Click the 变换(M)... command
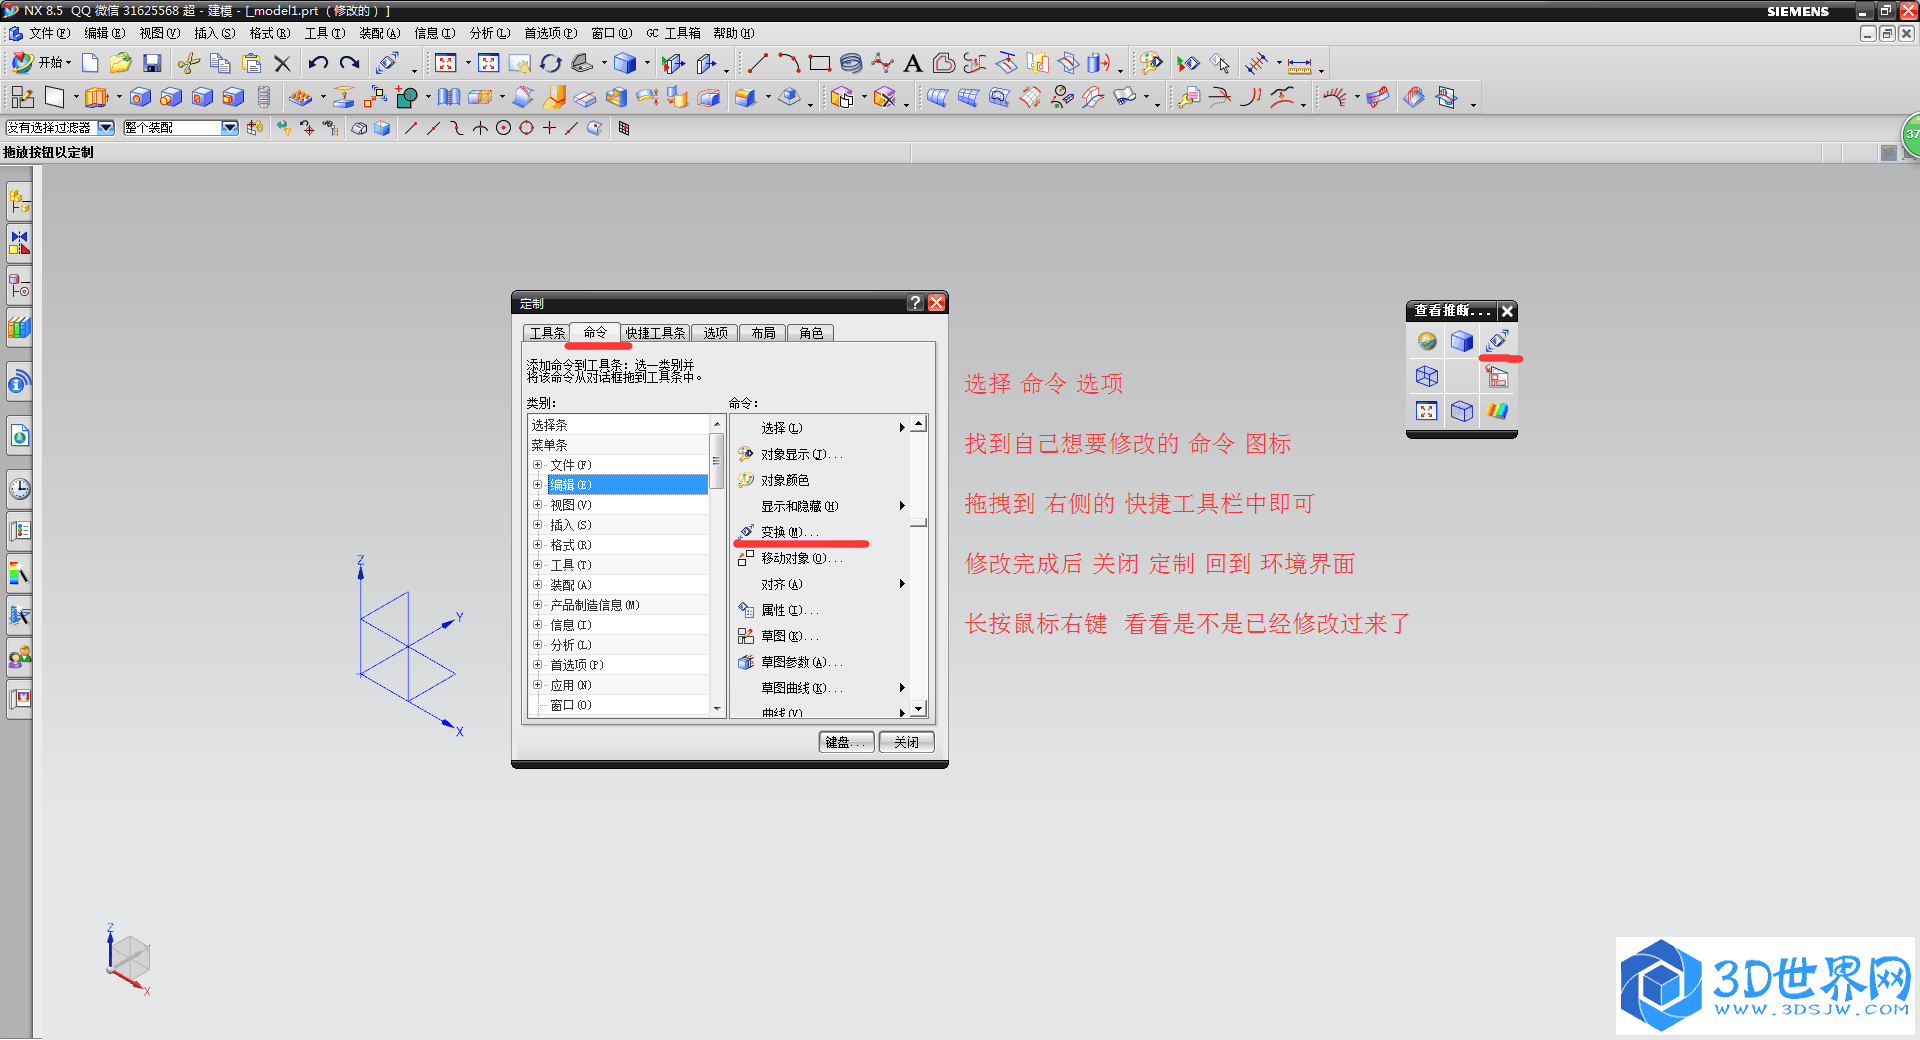Screen dimensions: 1920x1040 pyautogui.click(x=788, y=532)
